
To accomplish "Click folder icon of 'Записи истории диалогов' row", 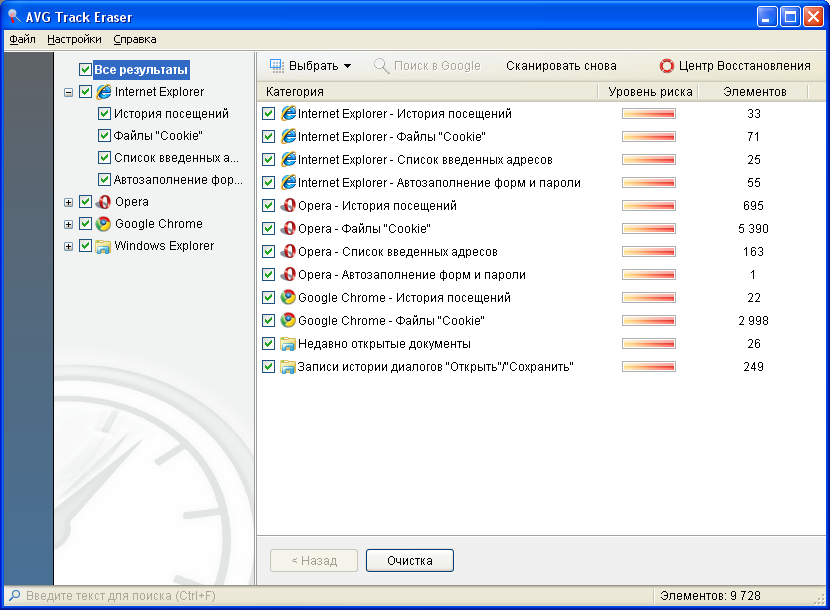I will coord(288,366).
